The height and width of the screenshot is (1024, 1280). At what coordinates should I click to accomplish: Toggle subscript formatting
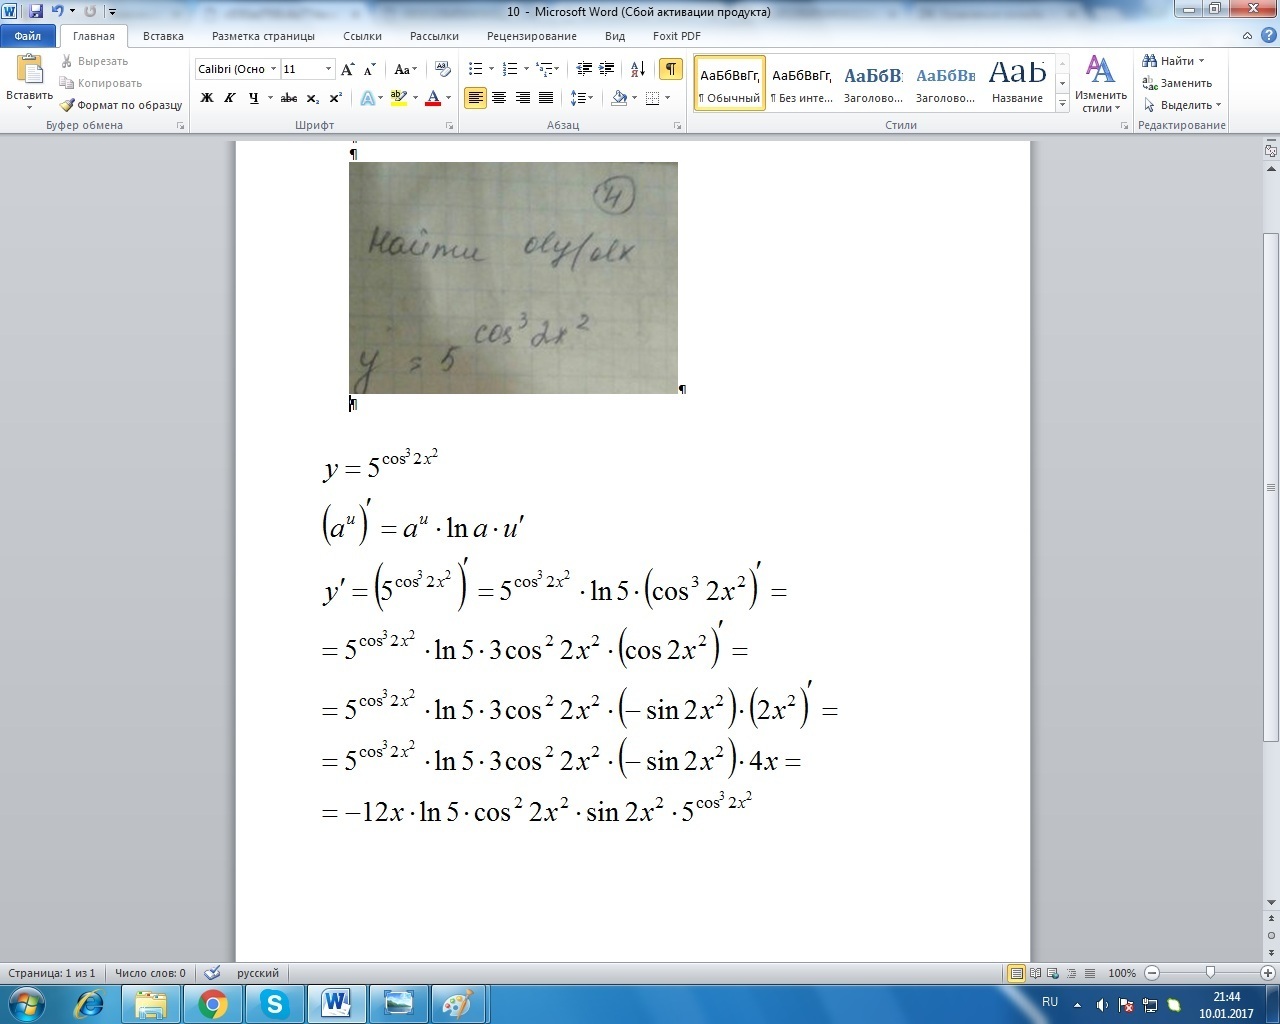[x=313, y=98]
